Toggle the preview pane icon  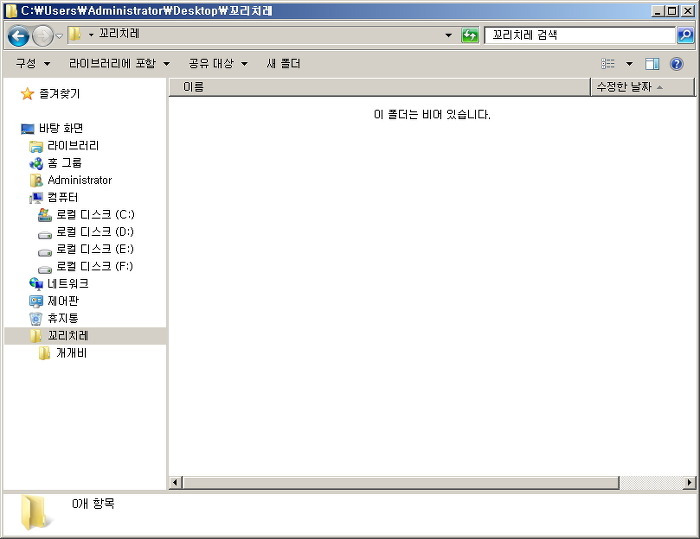(x=652, y=64)
